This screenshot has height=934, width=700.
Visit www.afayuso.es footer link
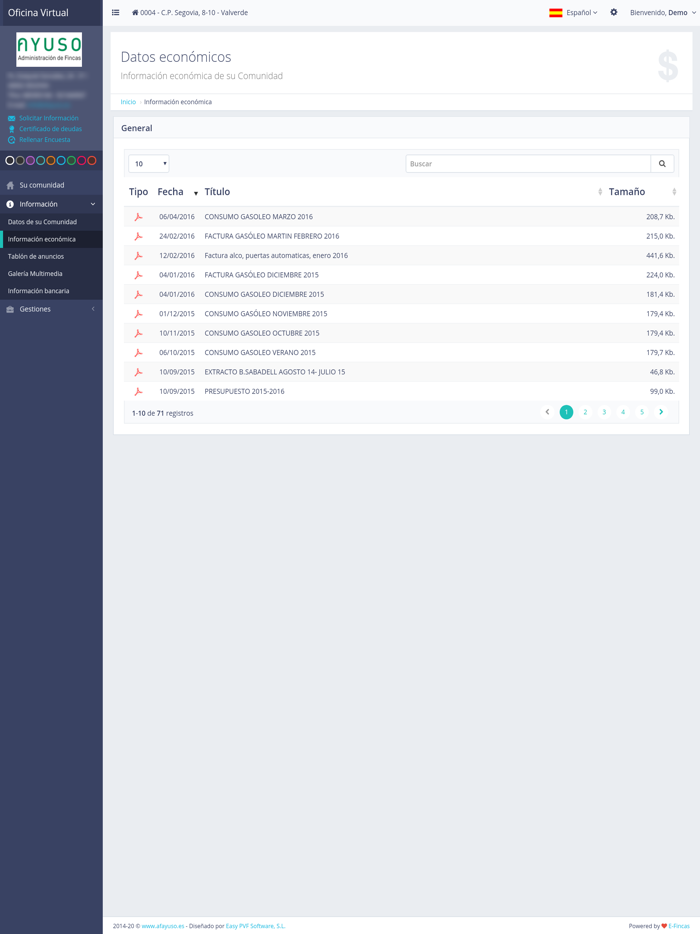pos(163,926)
